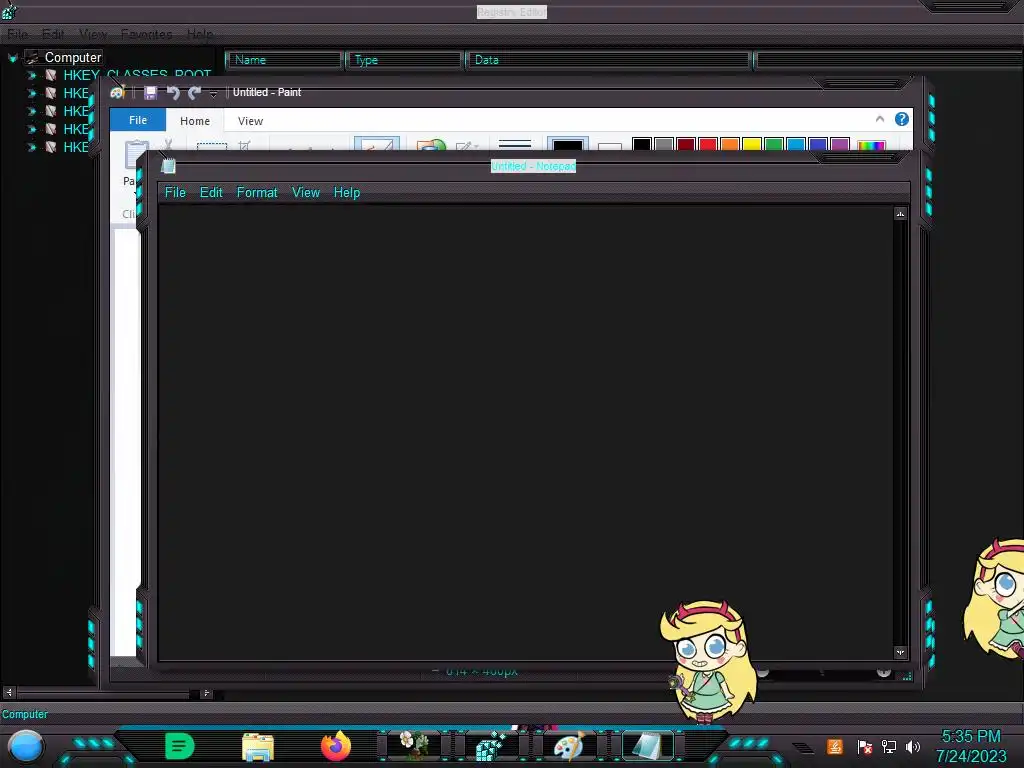
Task: Open the network tray icon
Action: click(889, 747)
